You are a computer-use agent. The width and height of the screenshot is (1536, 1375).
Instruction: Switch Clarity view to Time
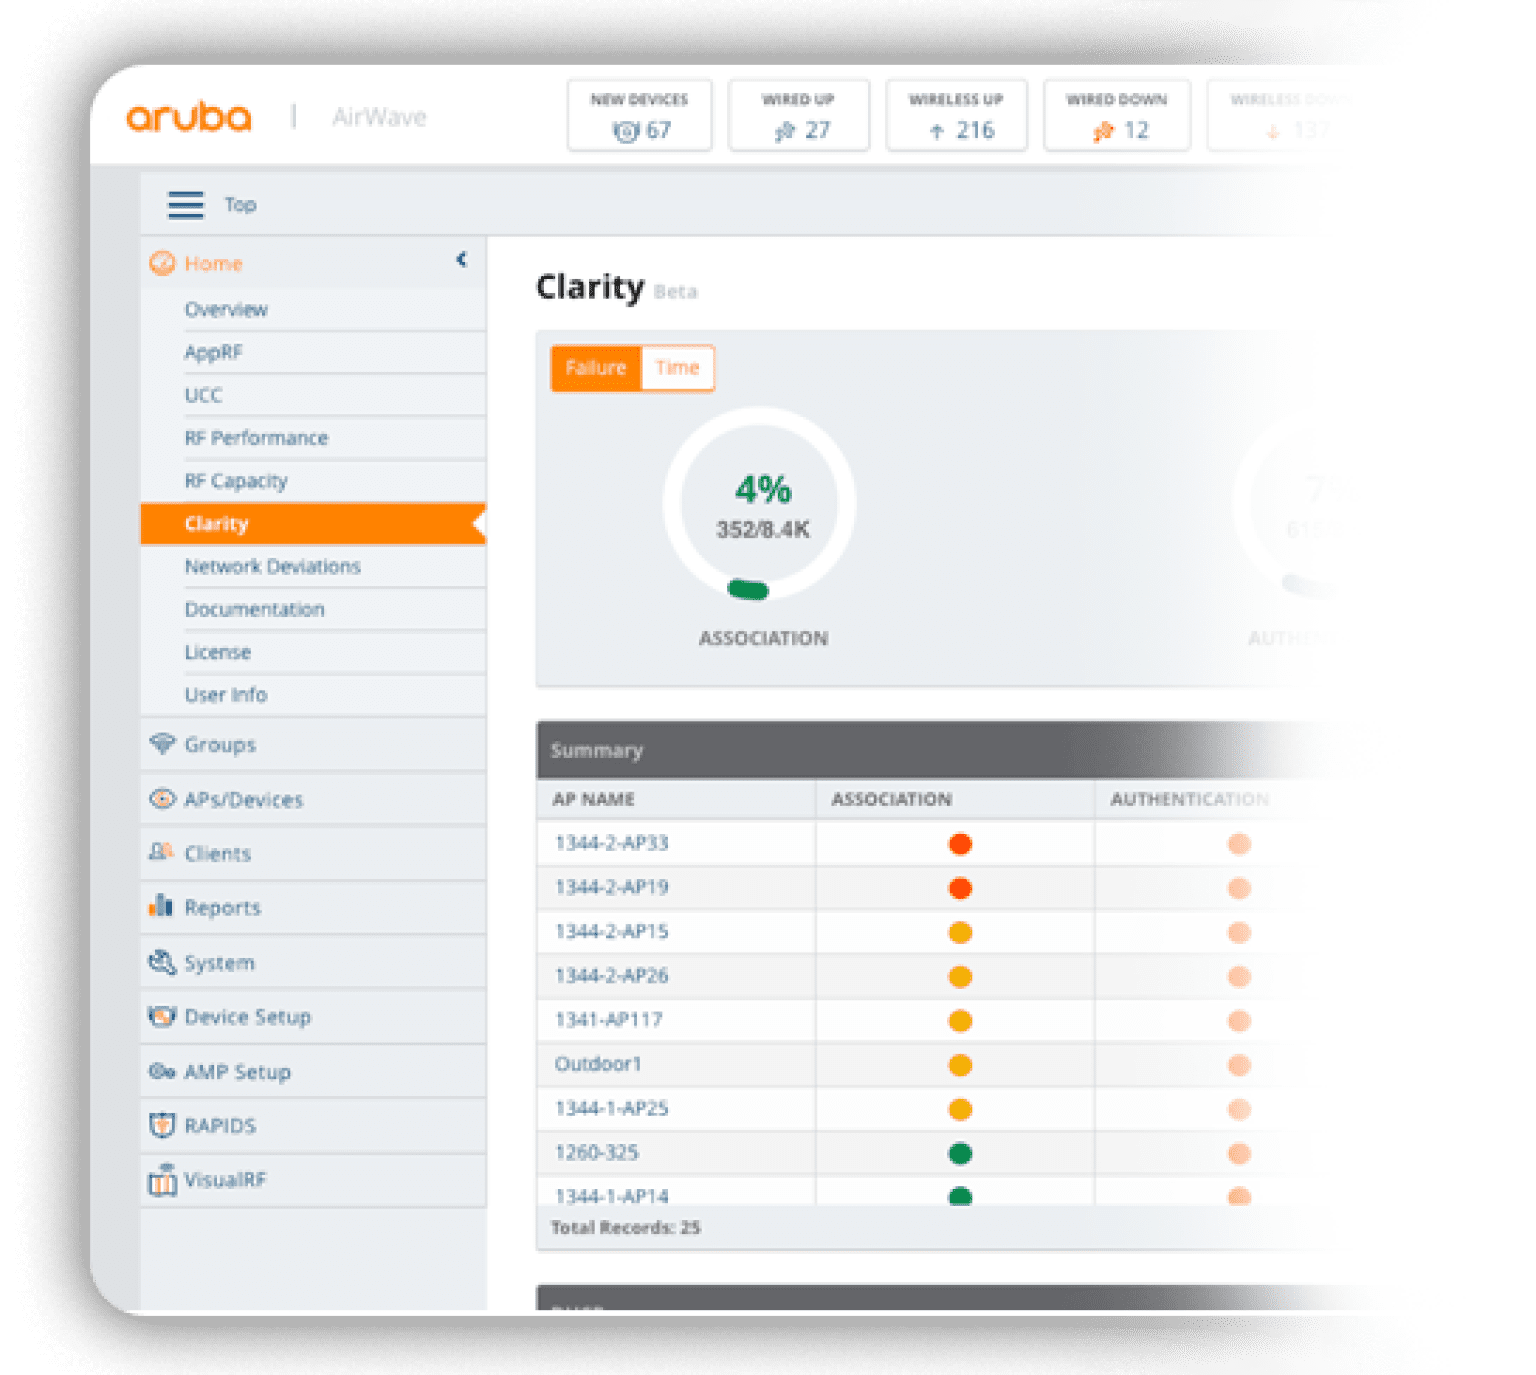[x=677, y=368]
